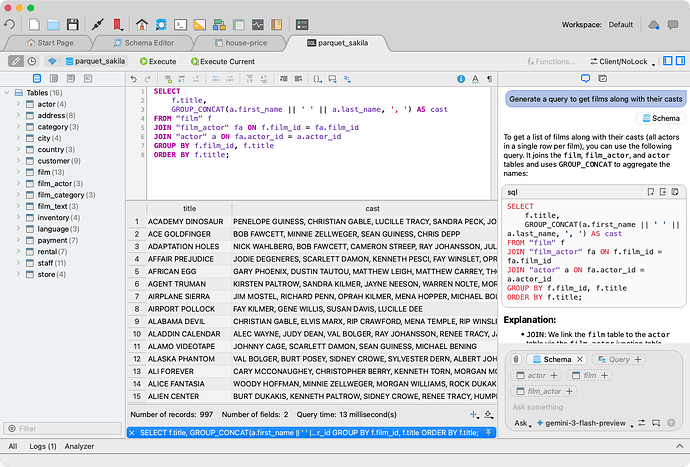Open Schema Editor from the magnifier-database toolbar icon

click(161, 25)
